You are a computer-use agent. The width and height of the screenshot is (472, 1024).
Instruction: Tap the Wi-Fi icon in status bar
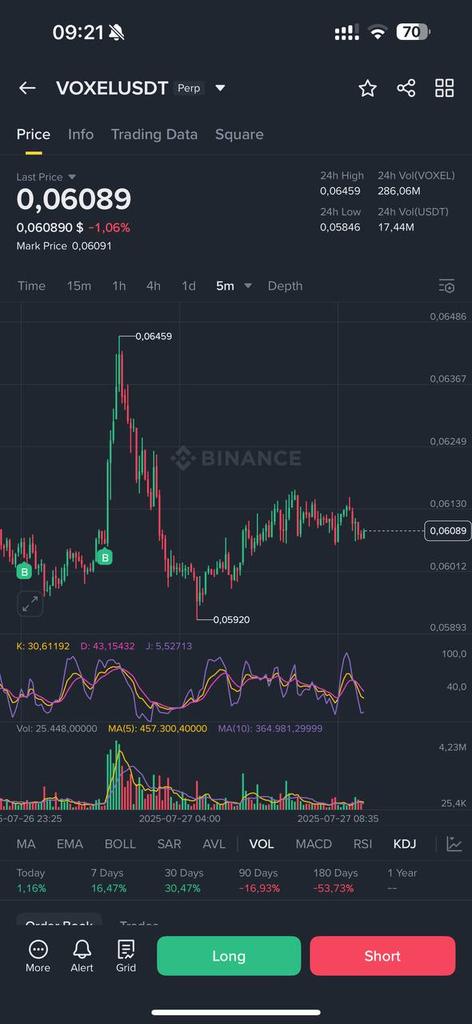point(377,32)
